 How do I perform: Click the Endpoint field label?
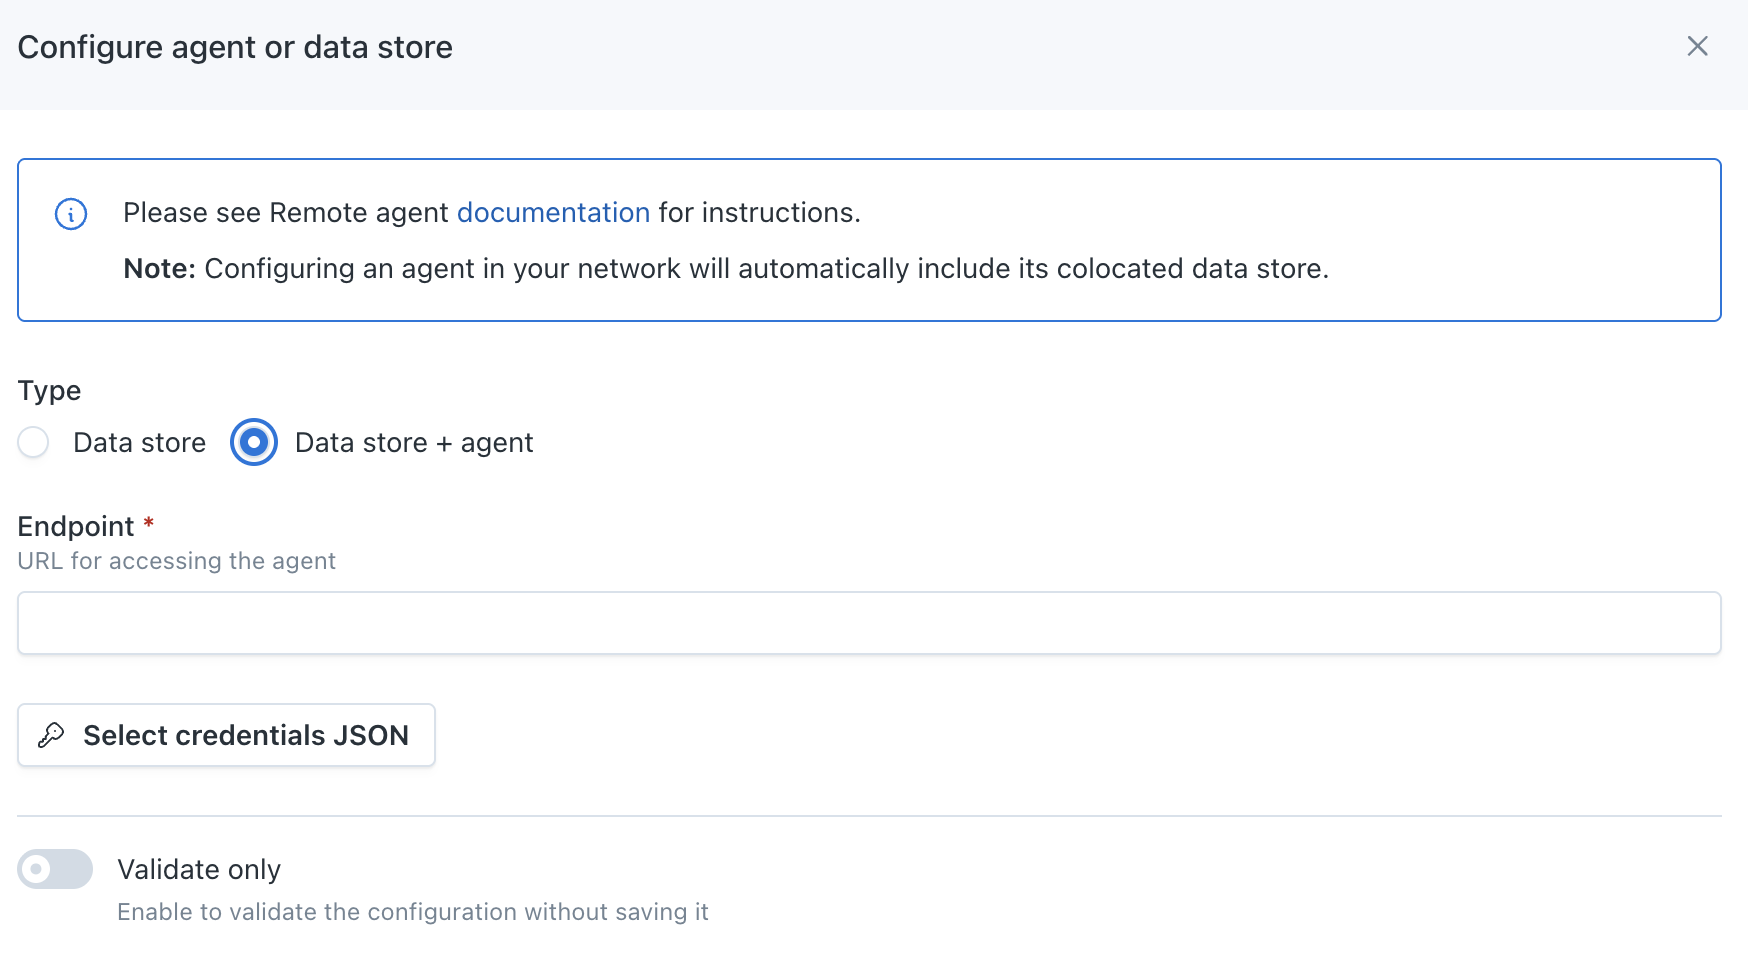(76, 527)
